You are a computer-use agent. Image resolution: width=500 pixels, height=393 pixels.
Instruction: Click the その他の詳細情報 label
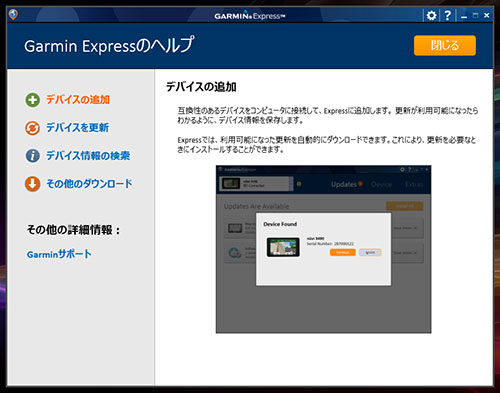pyautogui.click(x=73, y=230)
